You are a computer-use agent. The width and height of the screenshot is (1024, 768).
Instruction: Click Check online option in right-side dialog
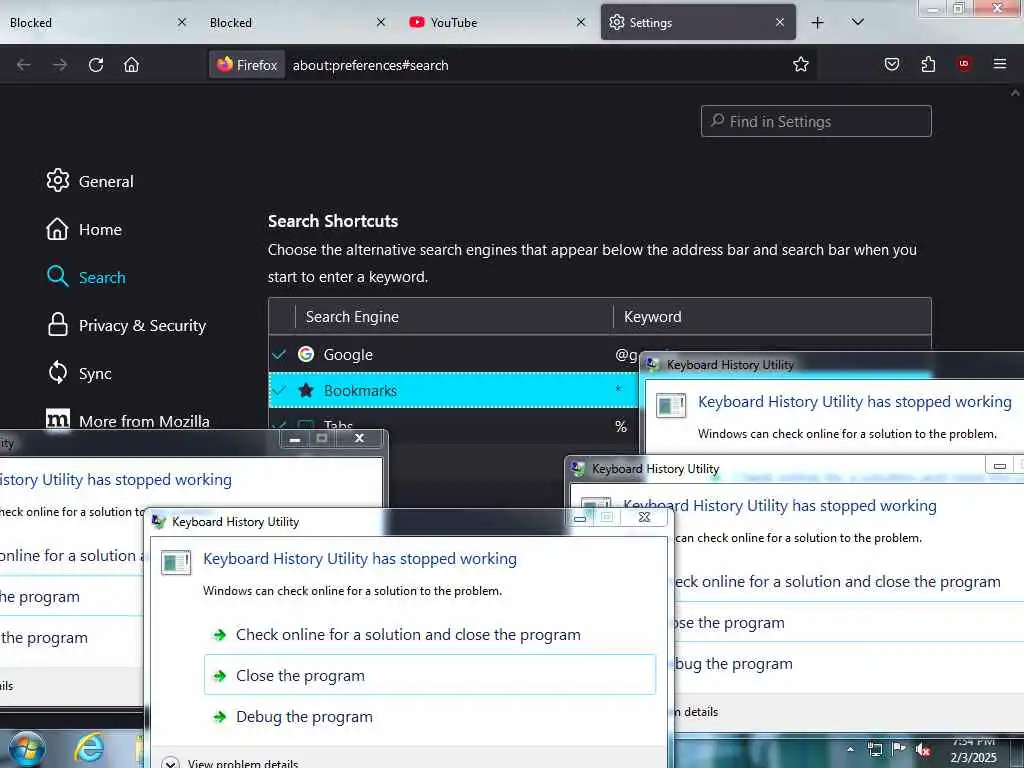coord(837,581)
